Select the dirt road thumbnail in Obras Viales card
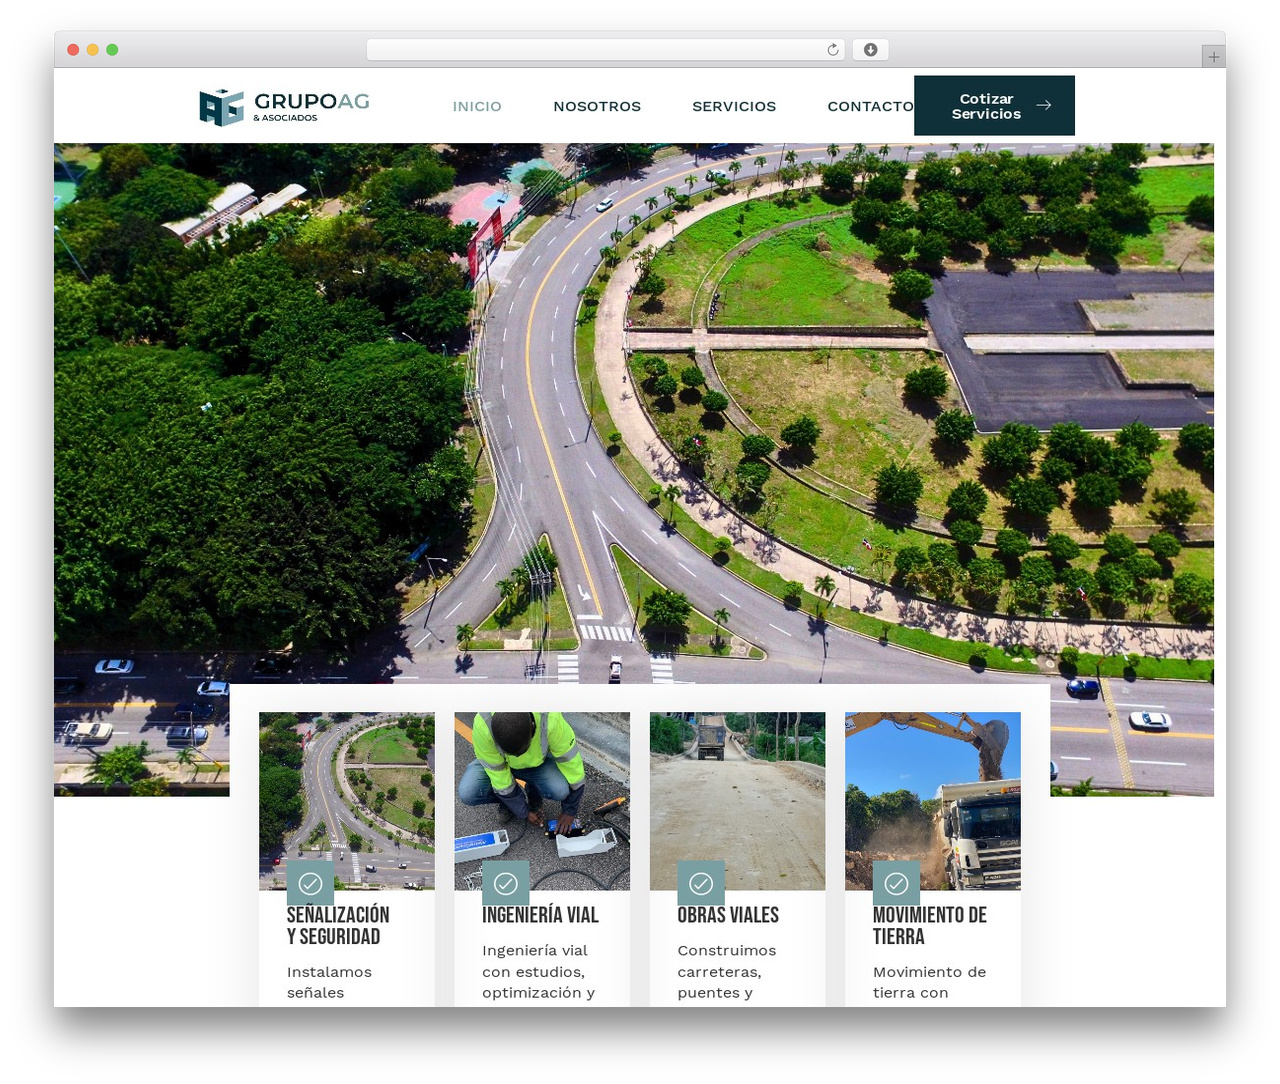Viewport: 1280px width, 1084px height. [738, 800]
